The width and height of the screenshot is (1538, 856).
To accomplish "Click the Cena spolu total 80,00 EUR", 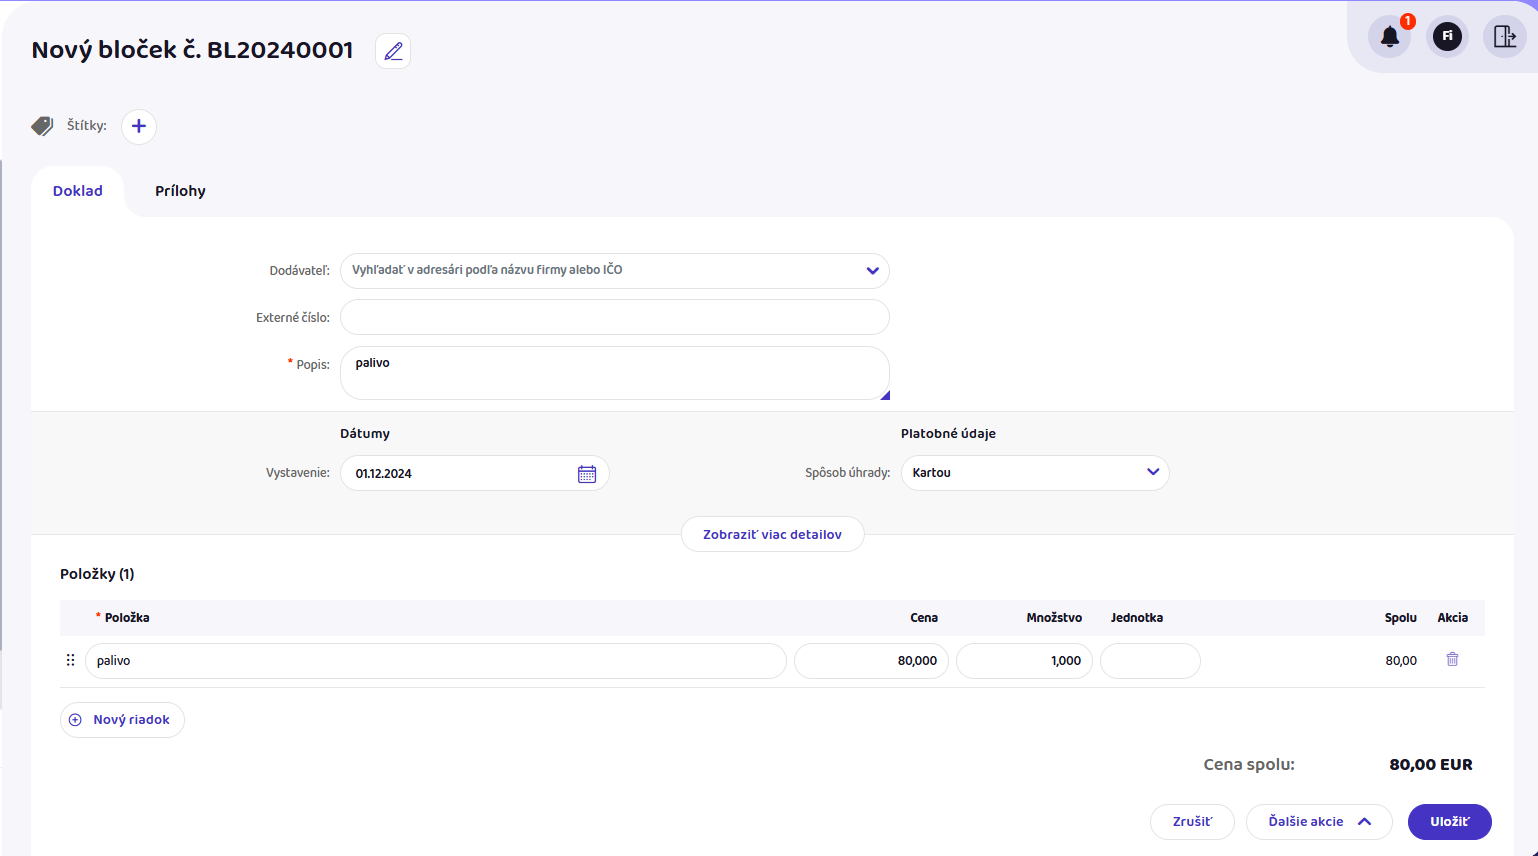I will point(1430,765).
